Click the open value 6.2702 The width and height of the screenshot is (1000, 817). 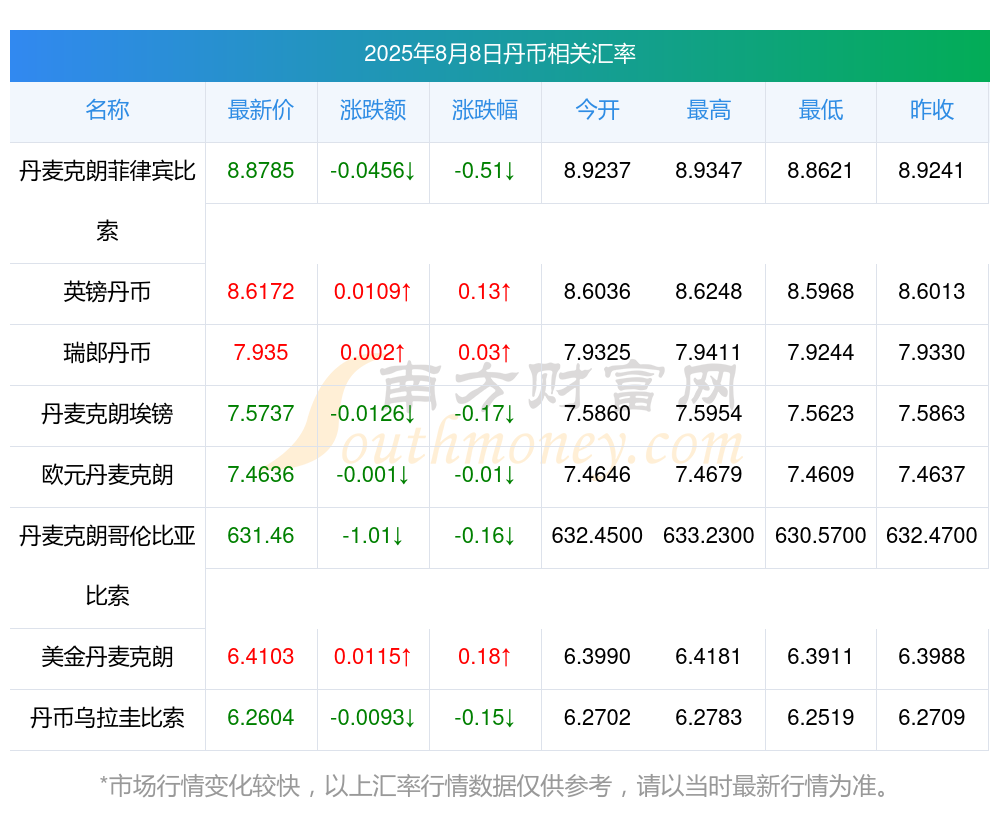coord(597,718)
